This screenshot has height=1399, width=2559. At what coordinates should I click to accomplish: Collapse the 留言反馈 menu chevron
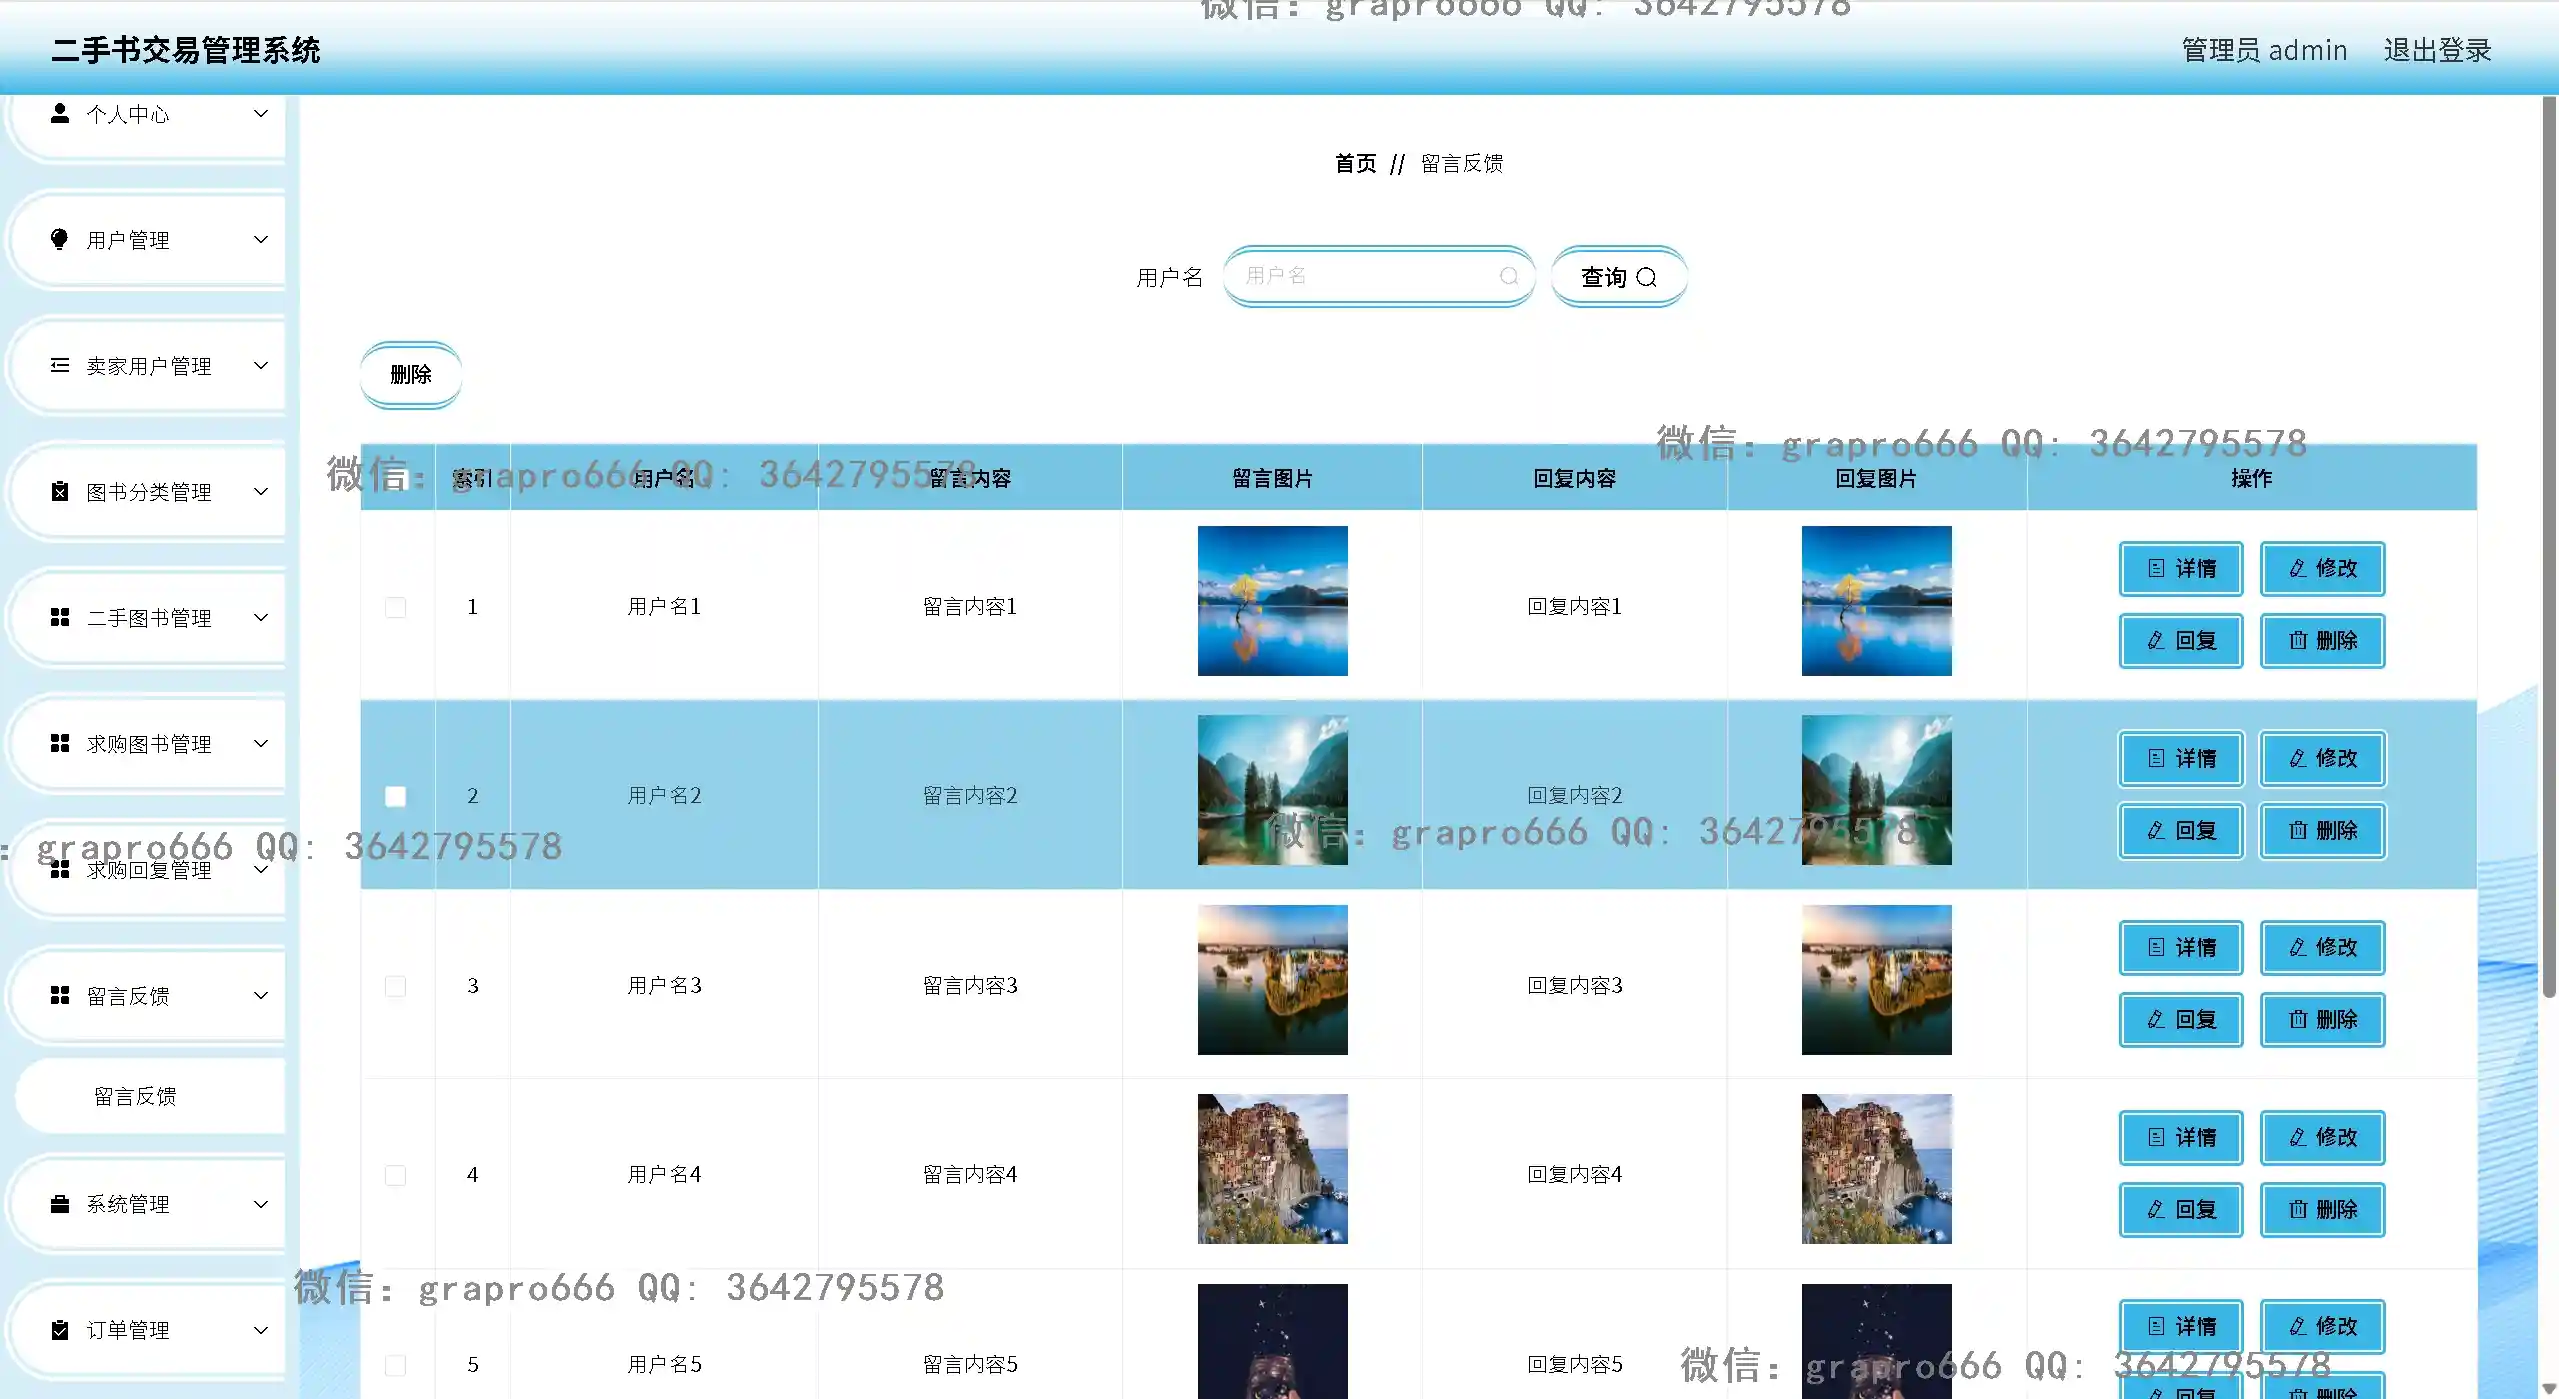pyautogui.click(x=261, y=995)
